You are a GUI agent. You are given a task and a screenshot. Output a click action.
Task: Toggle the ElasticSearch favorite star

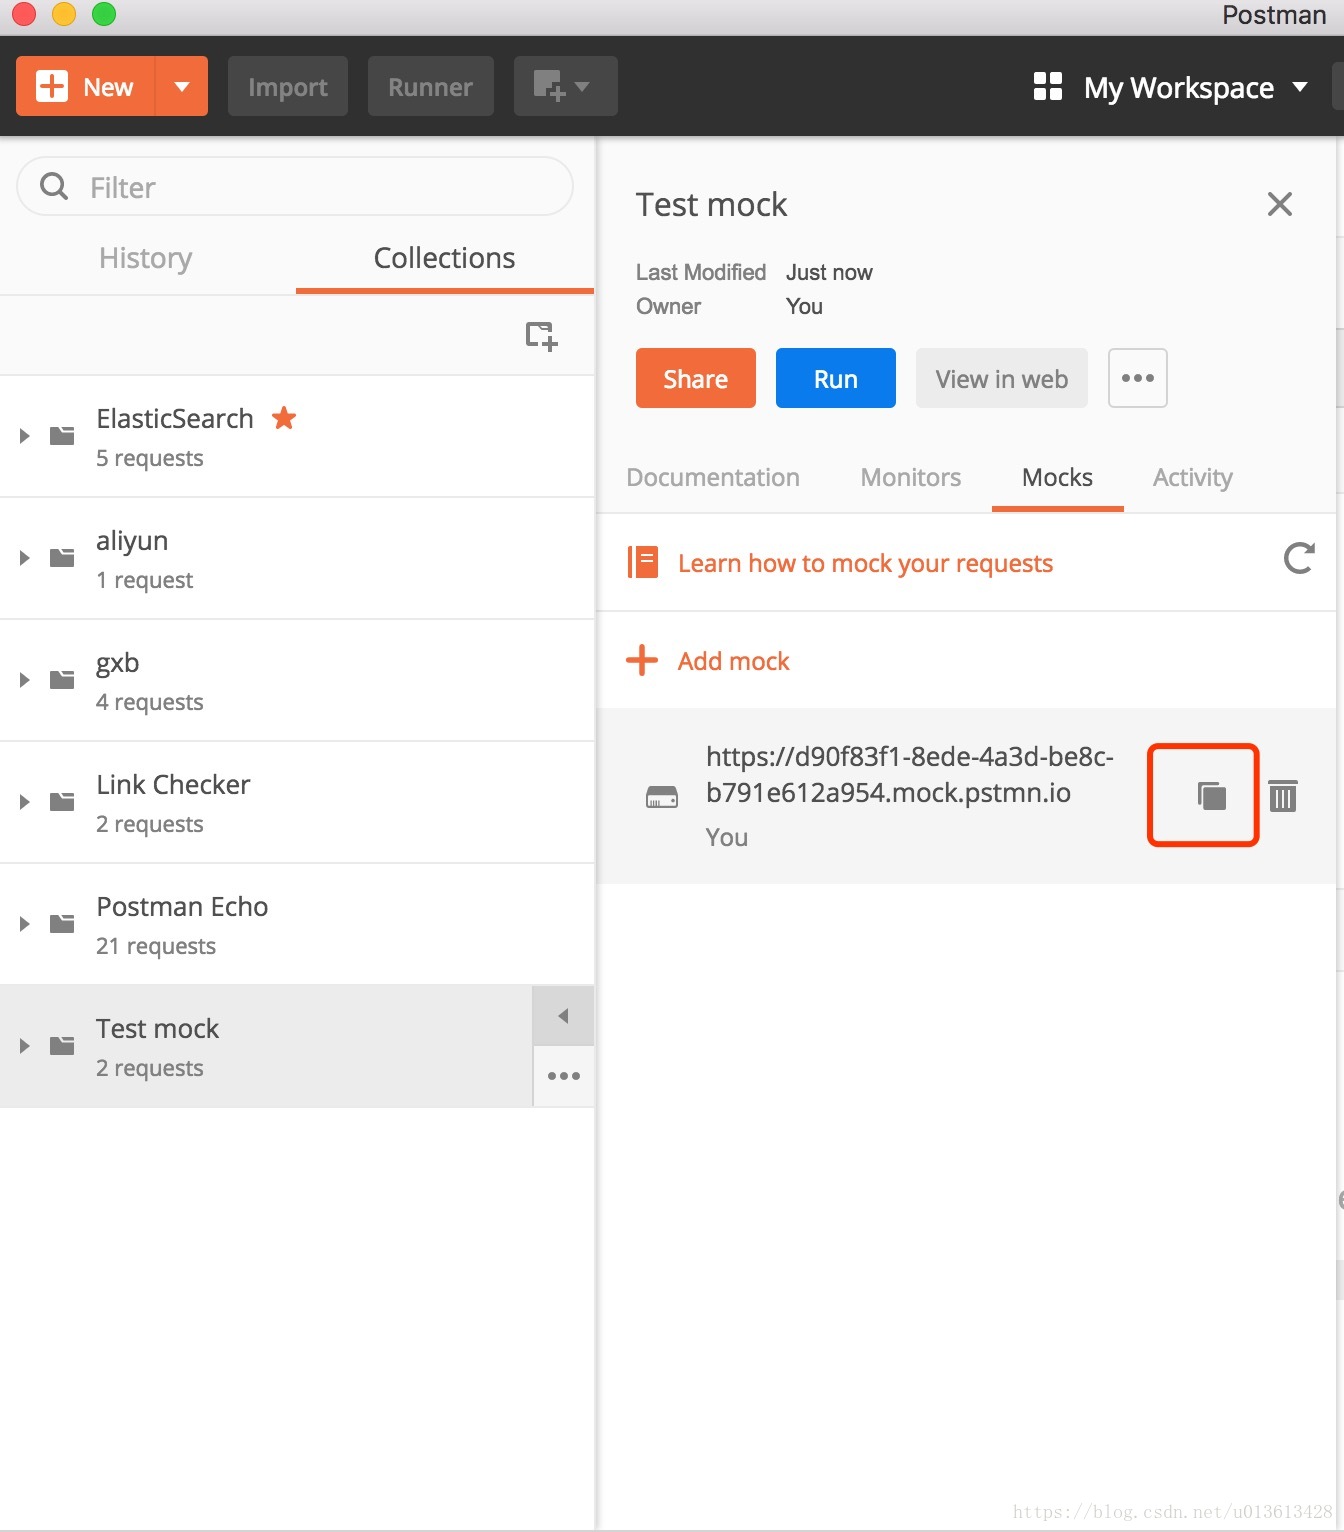pyautogui.click(x=284, y=418)
